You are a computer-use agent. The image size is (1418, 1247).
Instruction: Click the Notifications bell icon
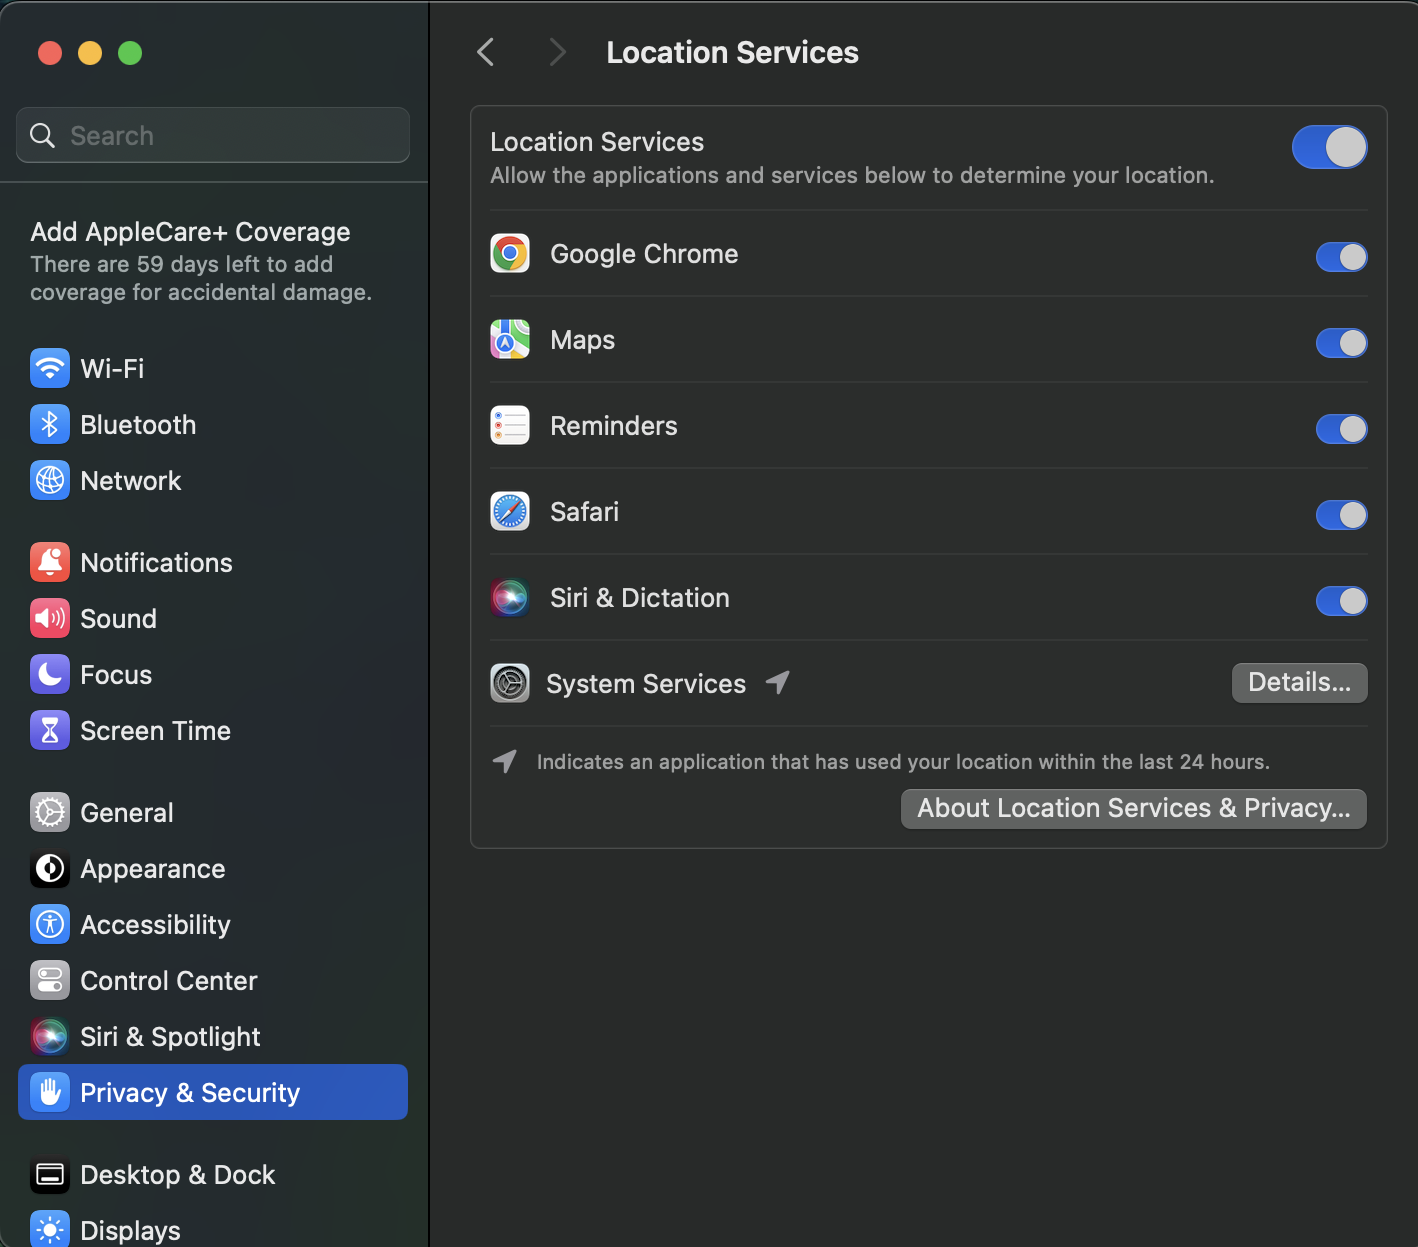pyautogui.click(x=50, y=562)
